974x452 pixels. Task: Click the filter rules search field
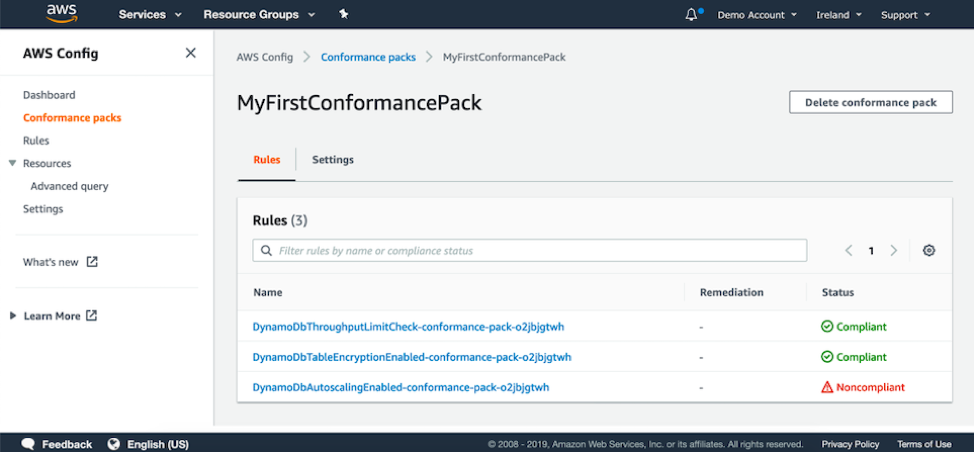[x=530, y=251]
